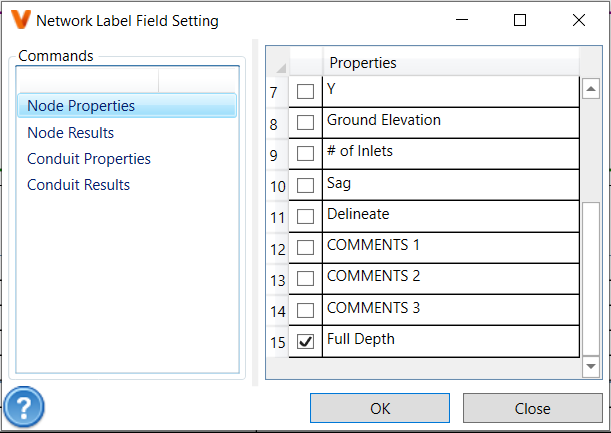Enable the COMMENTS 1 checkbox
This screenshot has width=611, height=433.
(x=306, y=247)
